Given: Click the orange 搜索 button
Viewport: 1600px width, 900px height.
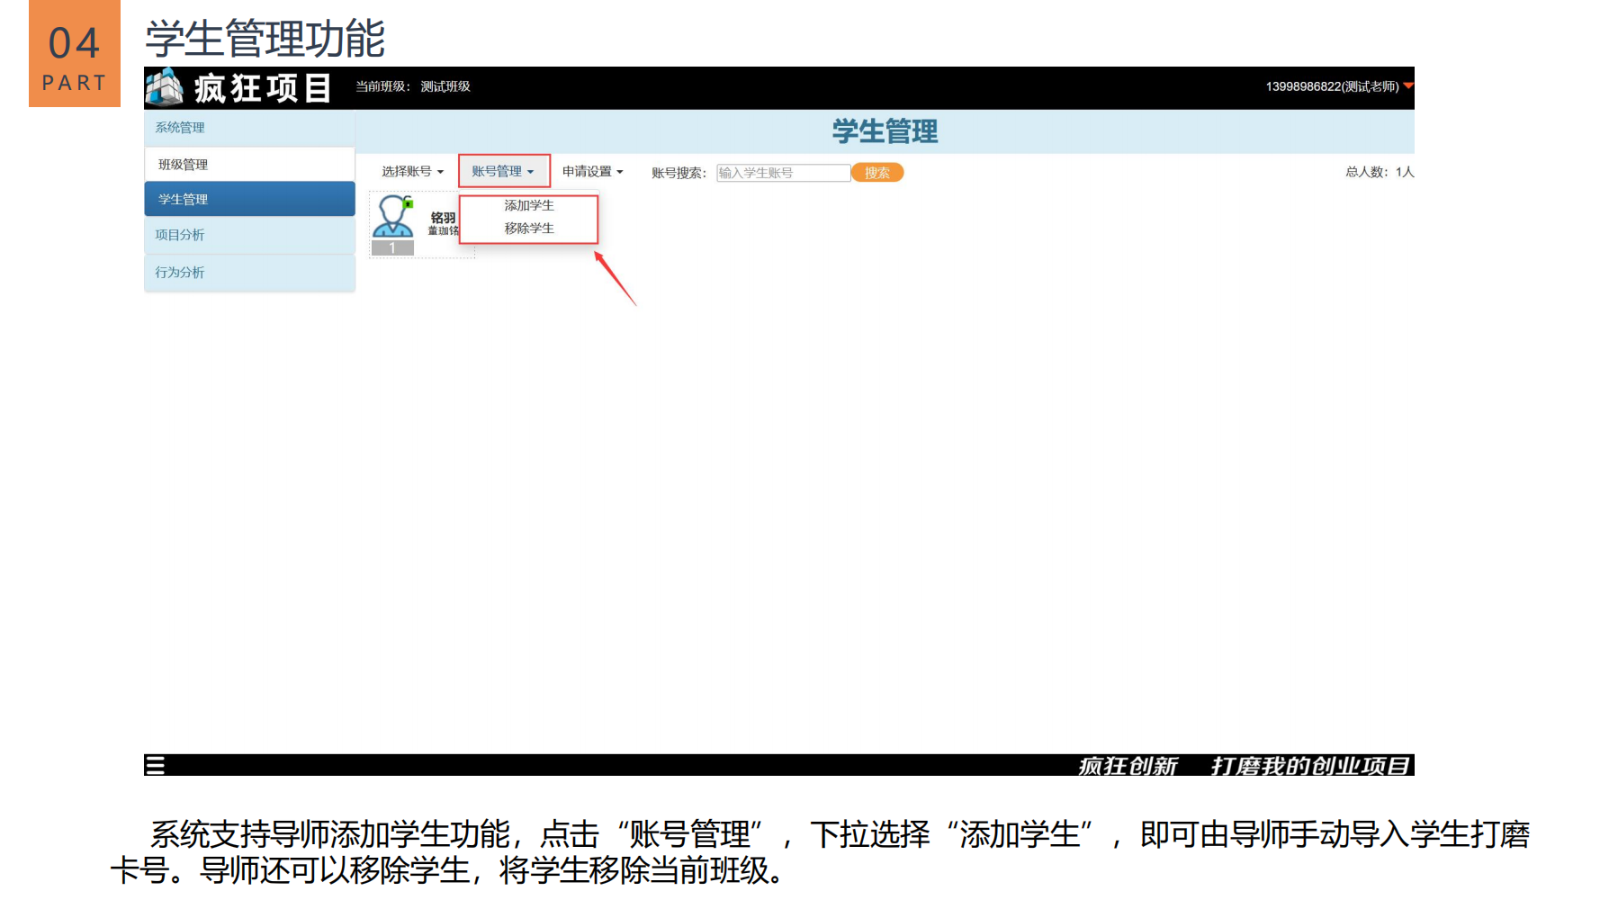Looking at the screenshot, I should 877,173.
